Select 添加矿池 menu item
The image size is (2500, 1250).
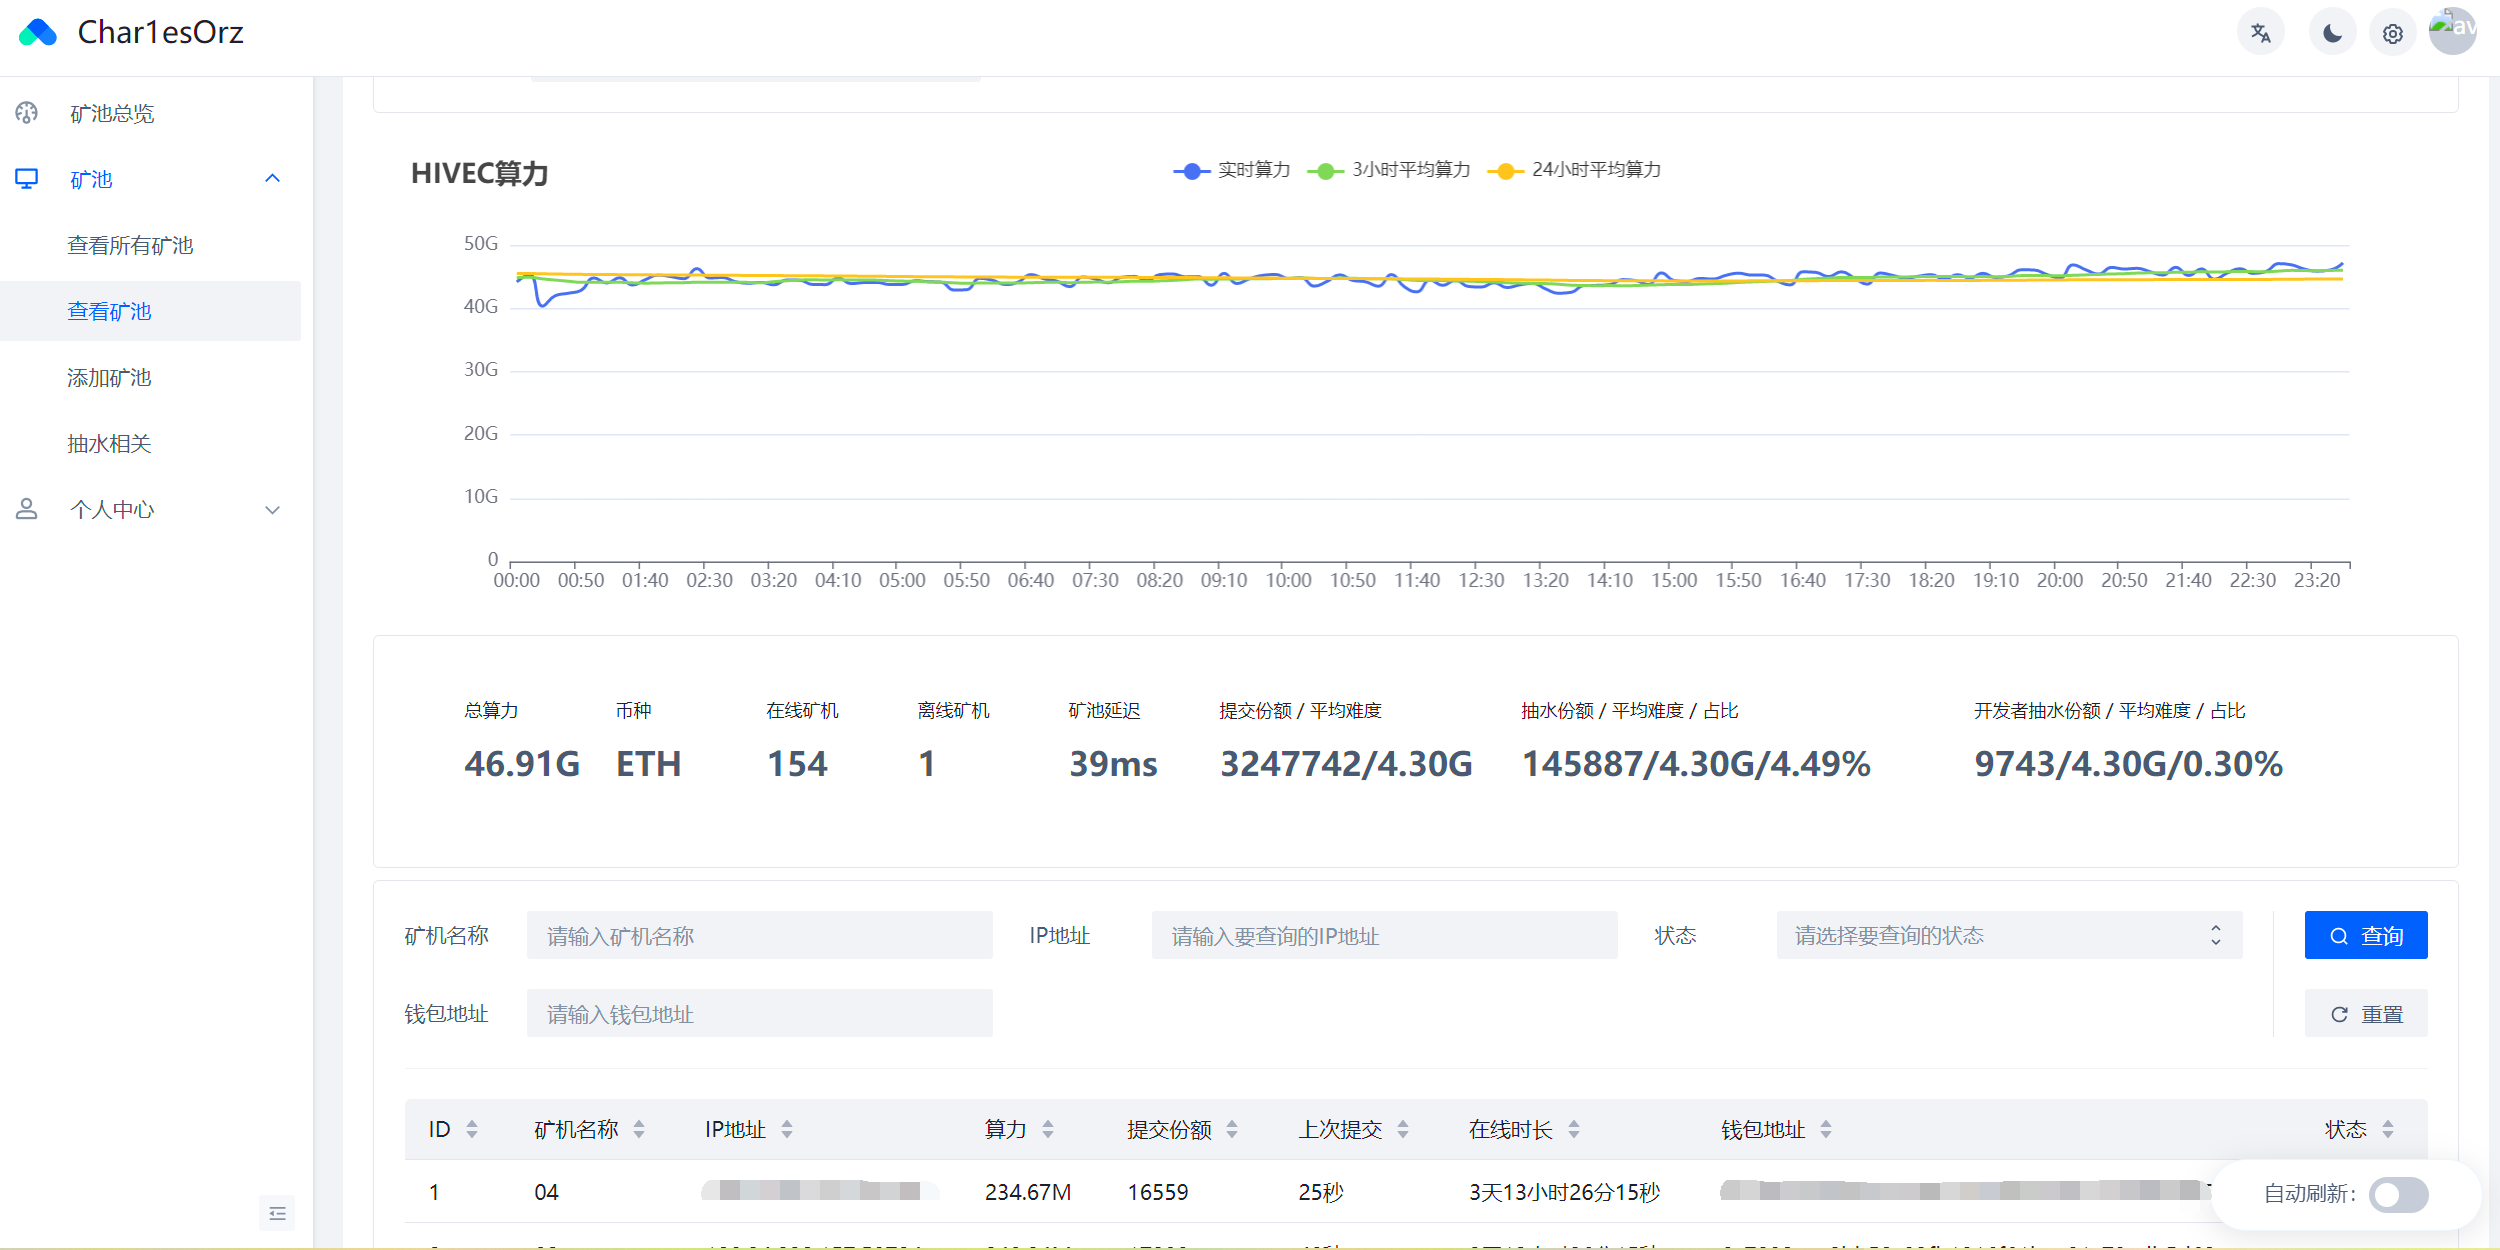coord(109,377)
